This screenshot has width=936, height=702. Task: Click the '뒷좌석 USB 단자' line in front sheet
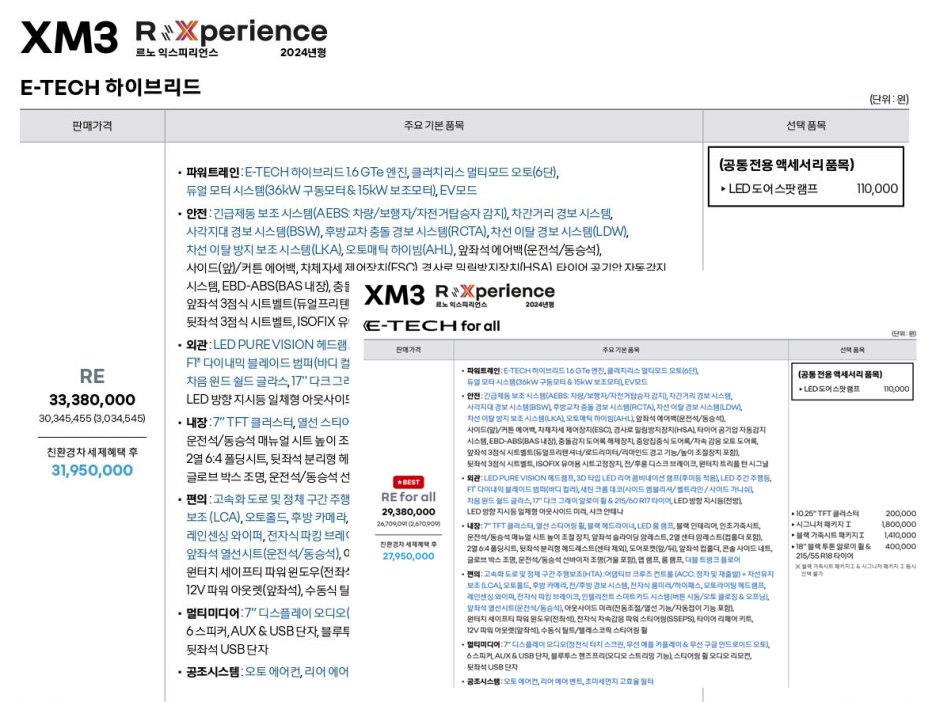coord(492,667)
